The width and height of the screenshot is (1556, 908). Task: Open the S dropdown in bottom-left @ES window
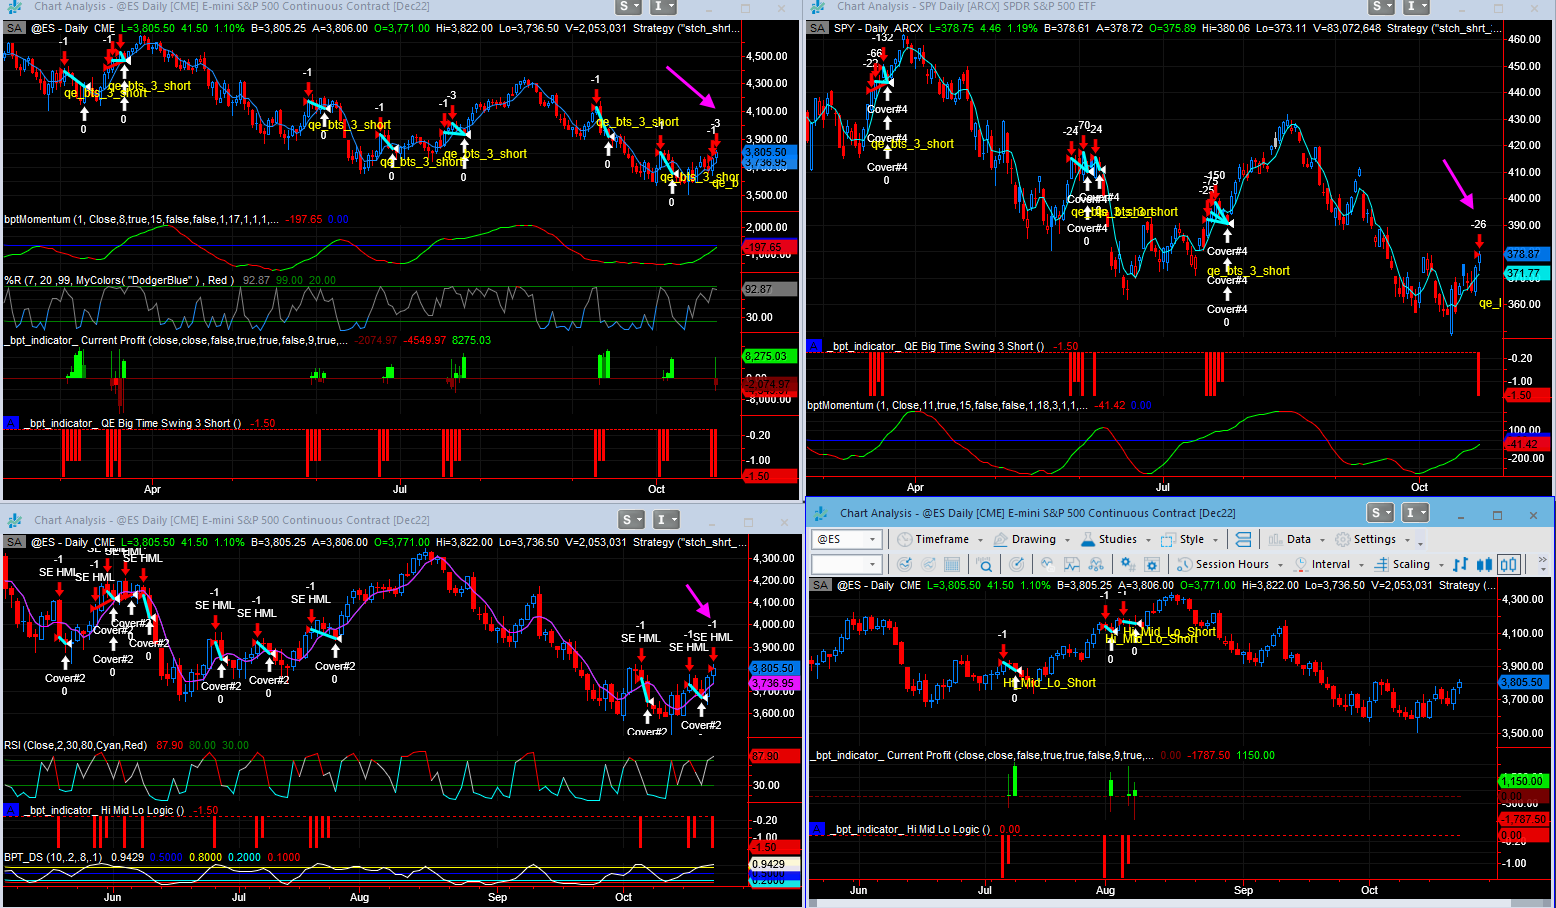(632, 520)
